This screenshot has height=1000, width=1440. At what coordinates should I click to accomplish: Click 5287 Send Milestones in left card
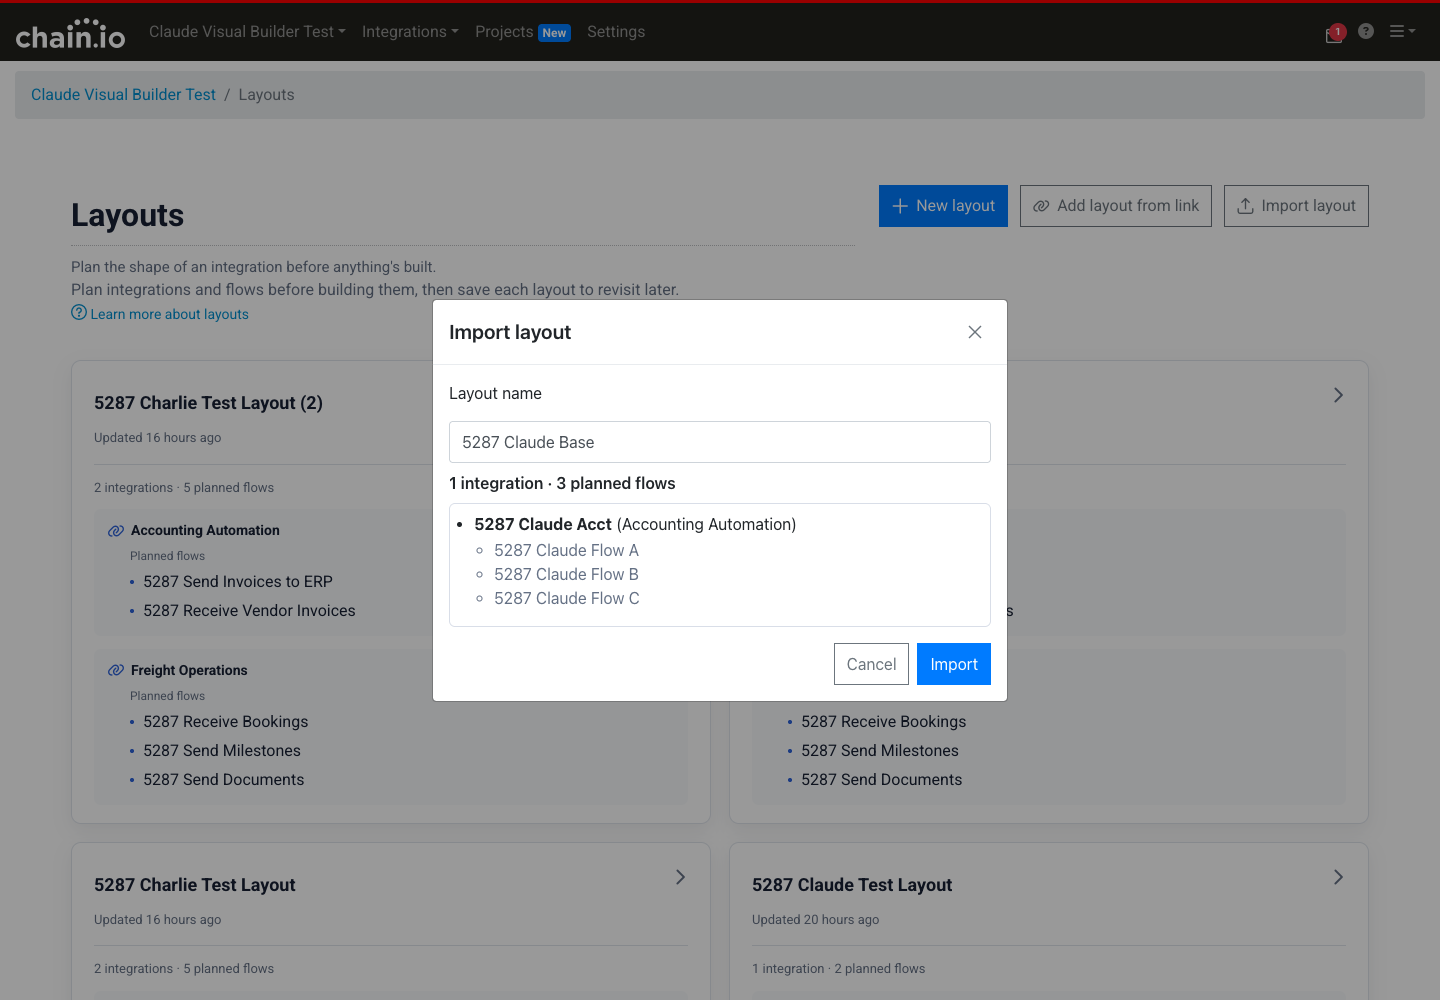tap(221, 751)
